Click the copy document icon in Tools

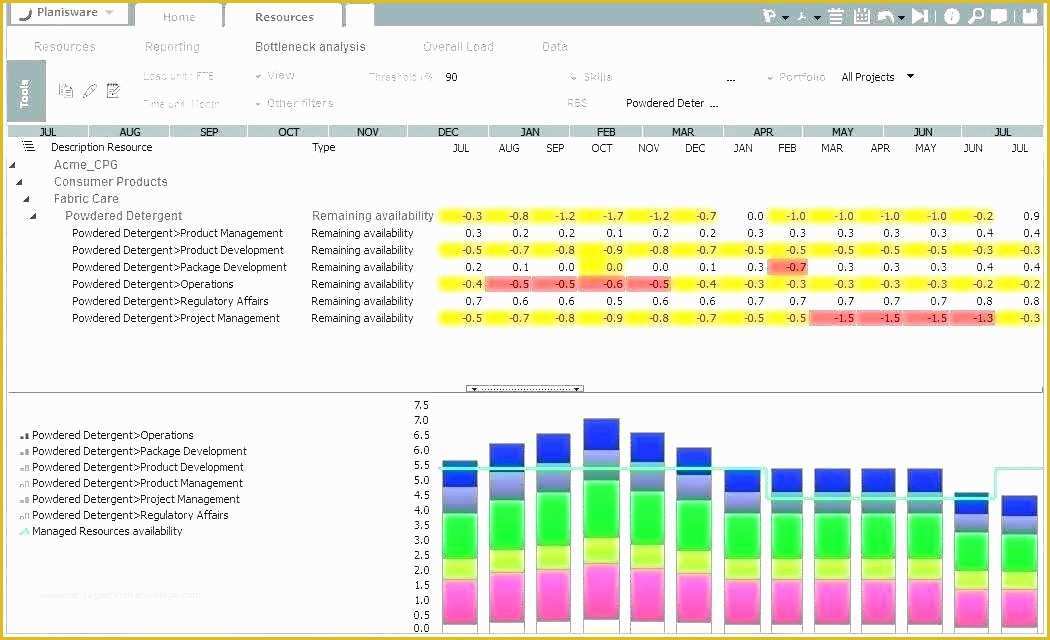tap(66, 90)
